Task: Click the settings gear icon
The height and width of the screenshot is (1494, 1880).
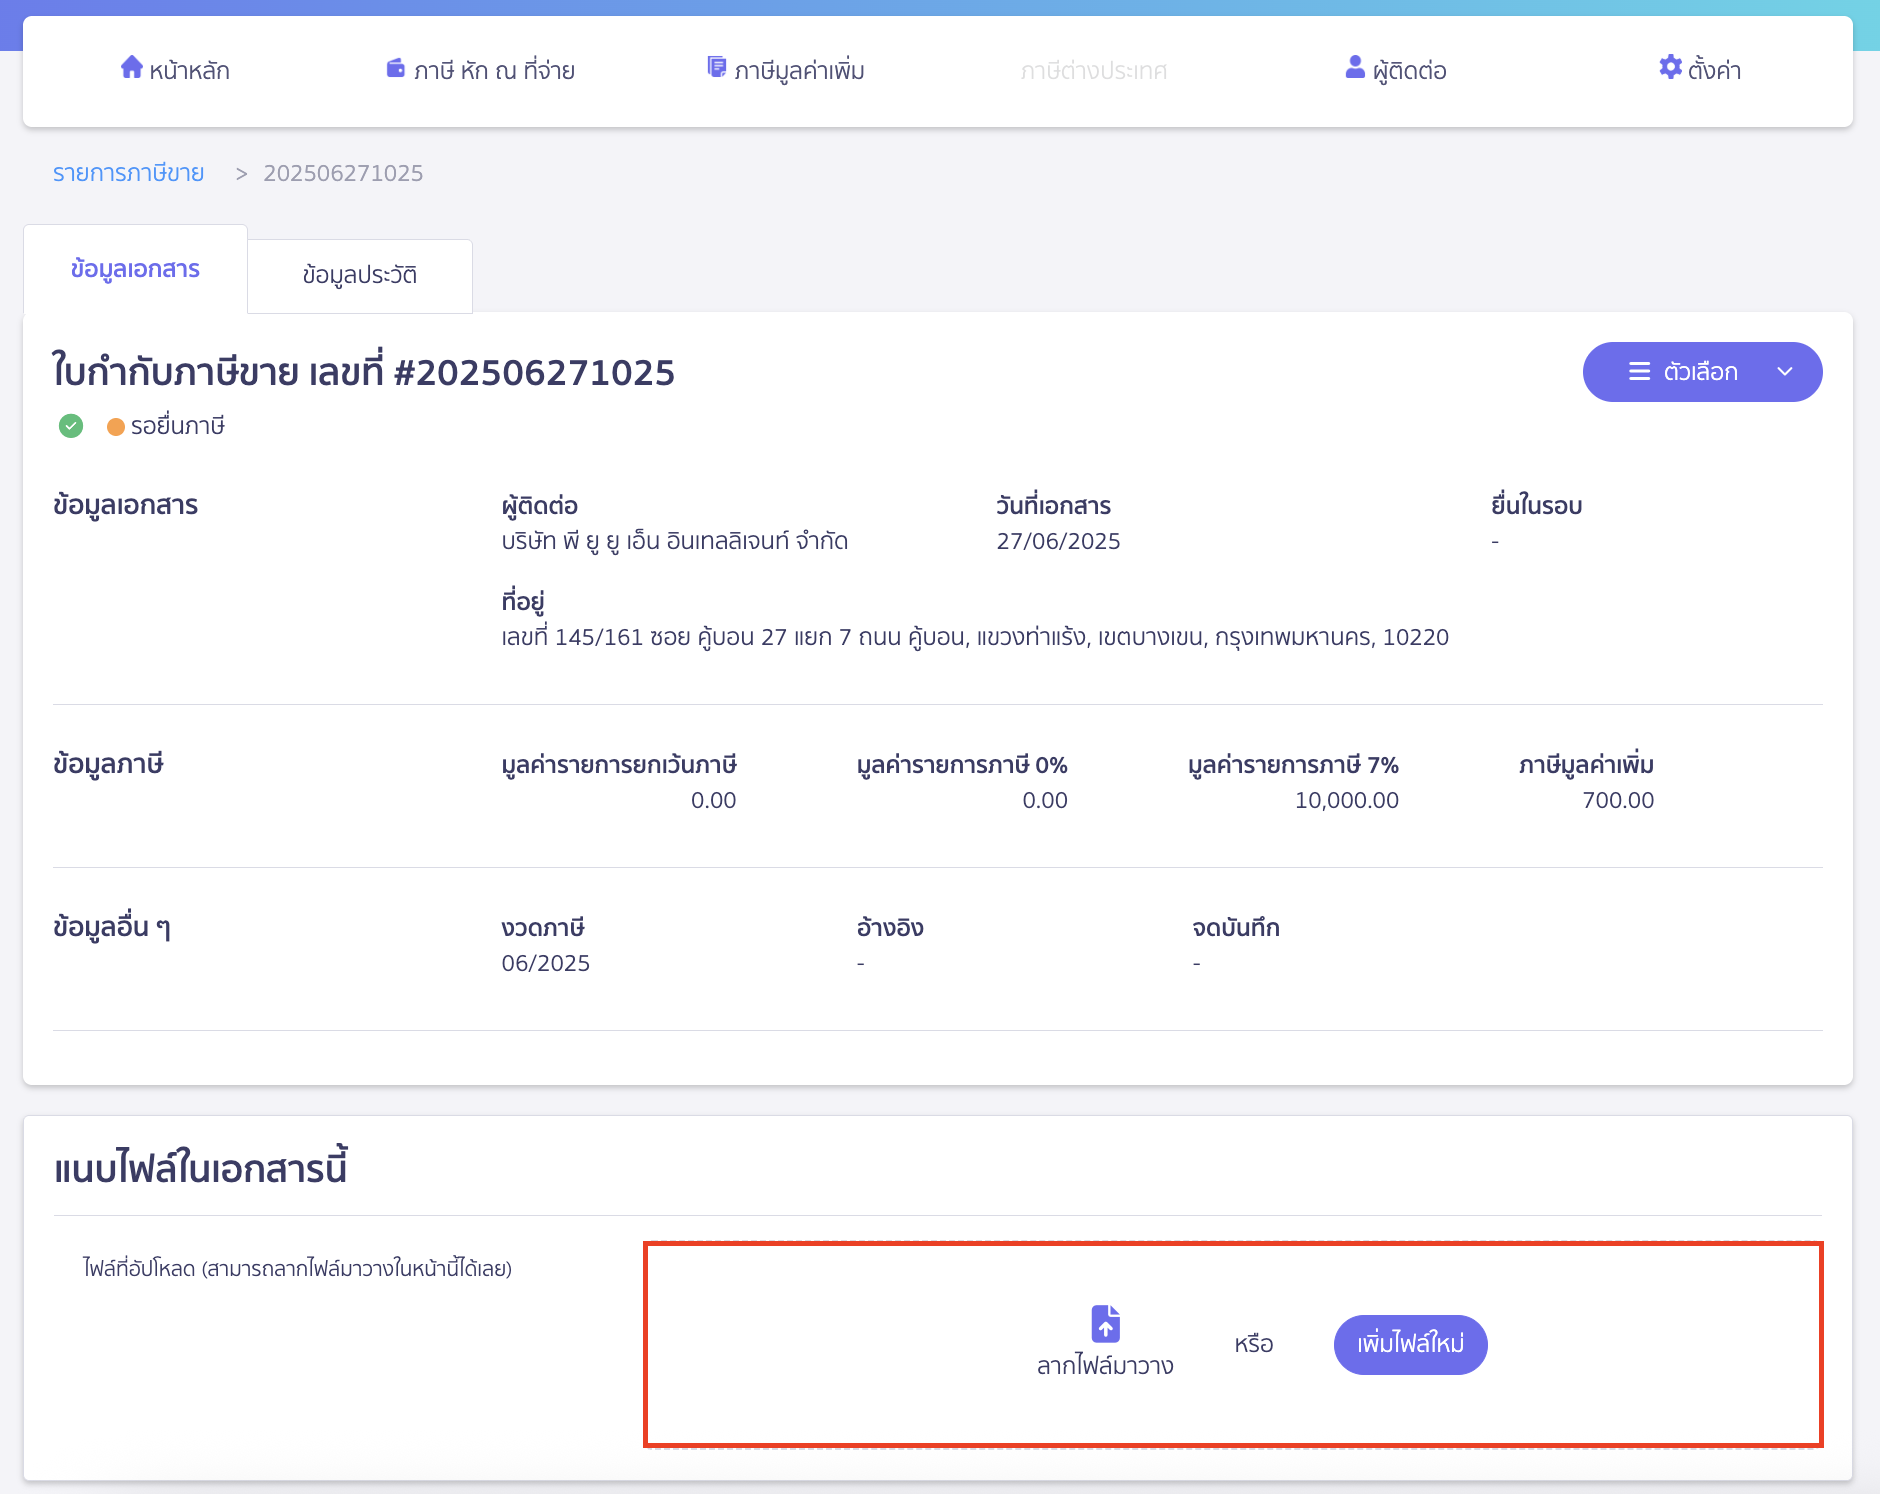Action: pos(1670,67)
